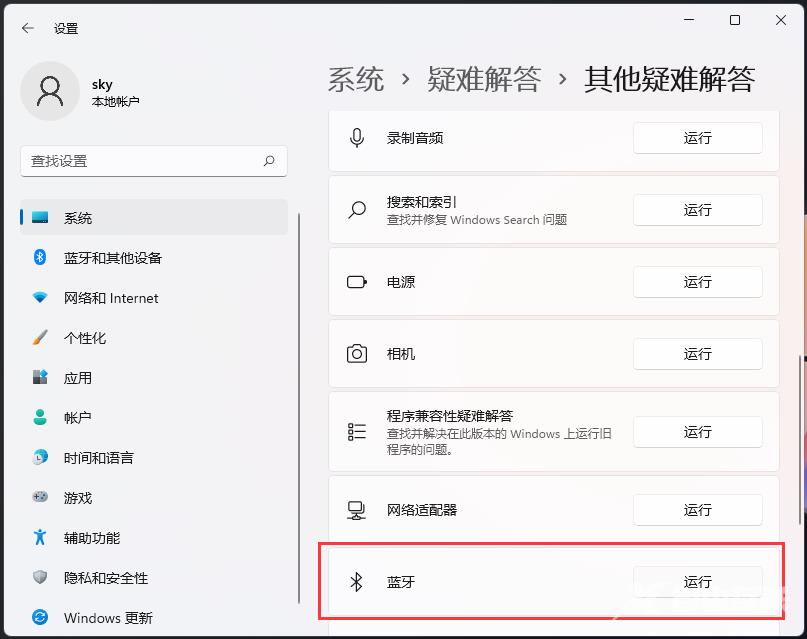Click the 查找设置 search field
This screenshot has width=807, height=639.
(x=153, y=161)
